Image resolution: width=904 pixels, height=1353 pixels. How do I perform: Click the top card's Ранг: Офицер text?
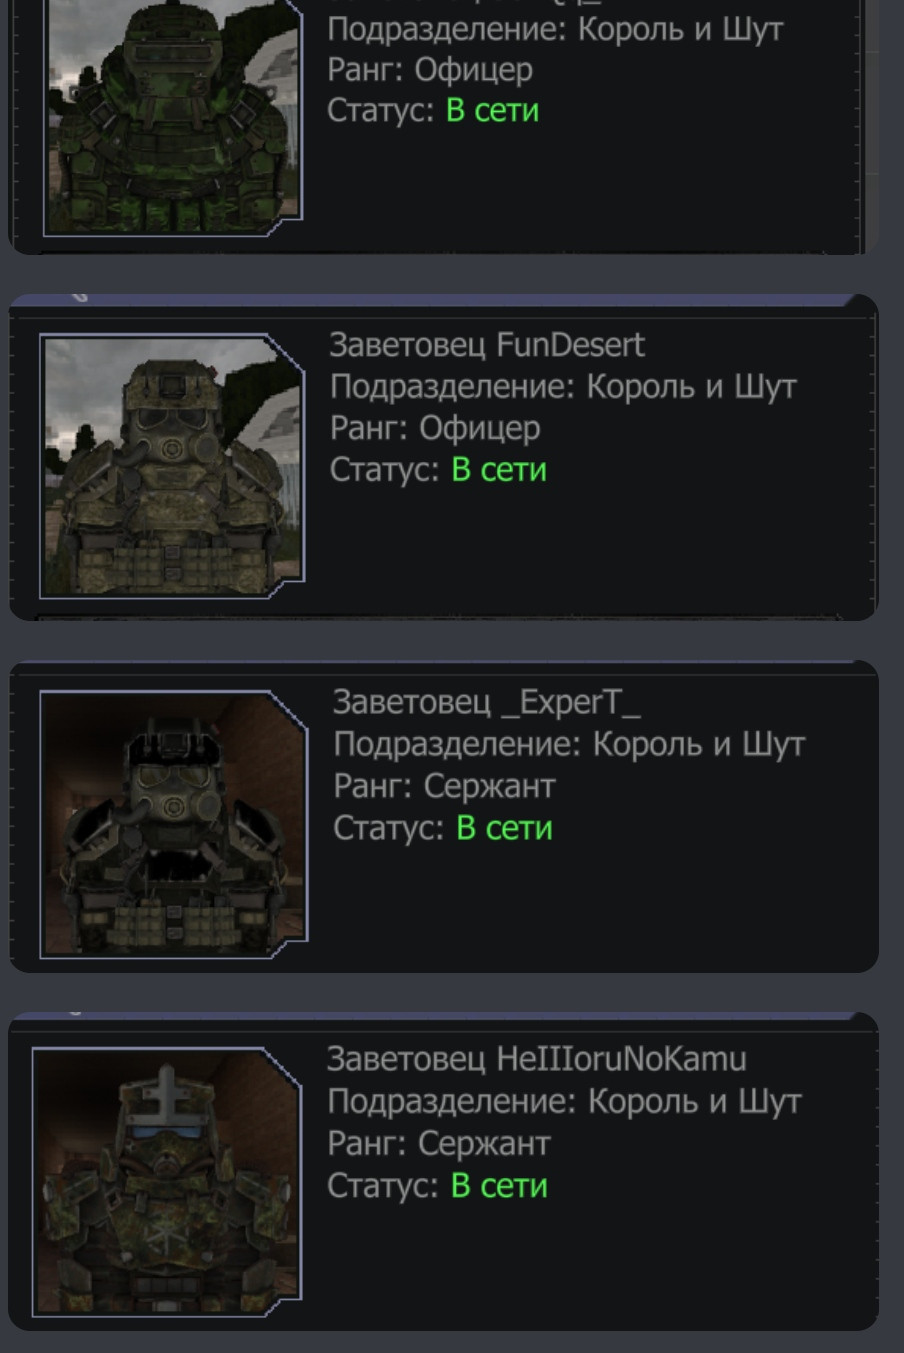(430, 70)
